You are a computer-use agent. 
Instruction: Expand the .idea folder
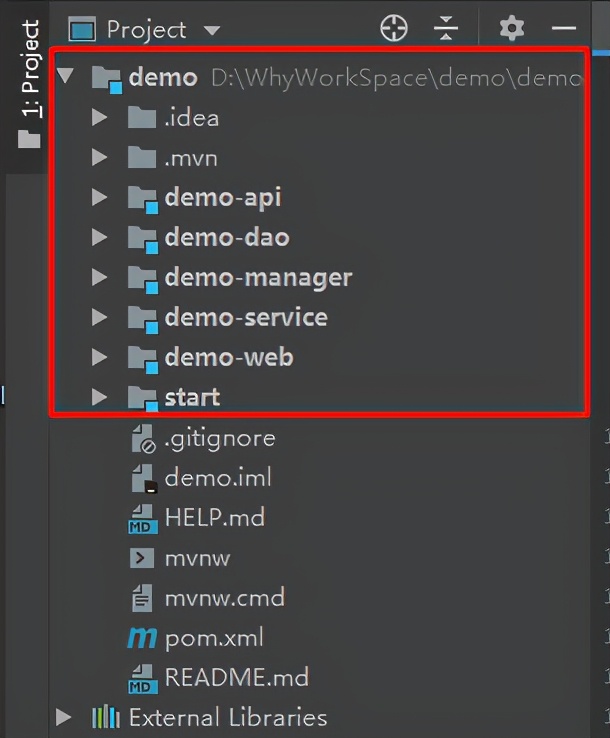[98, 118]
